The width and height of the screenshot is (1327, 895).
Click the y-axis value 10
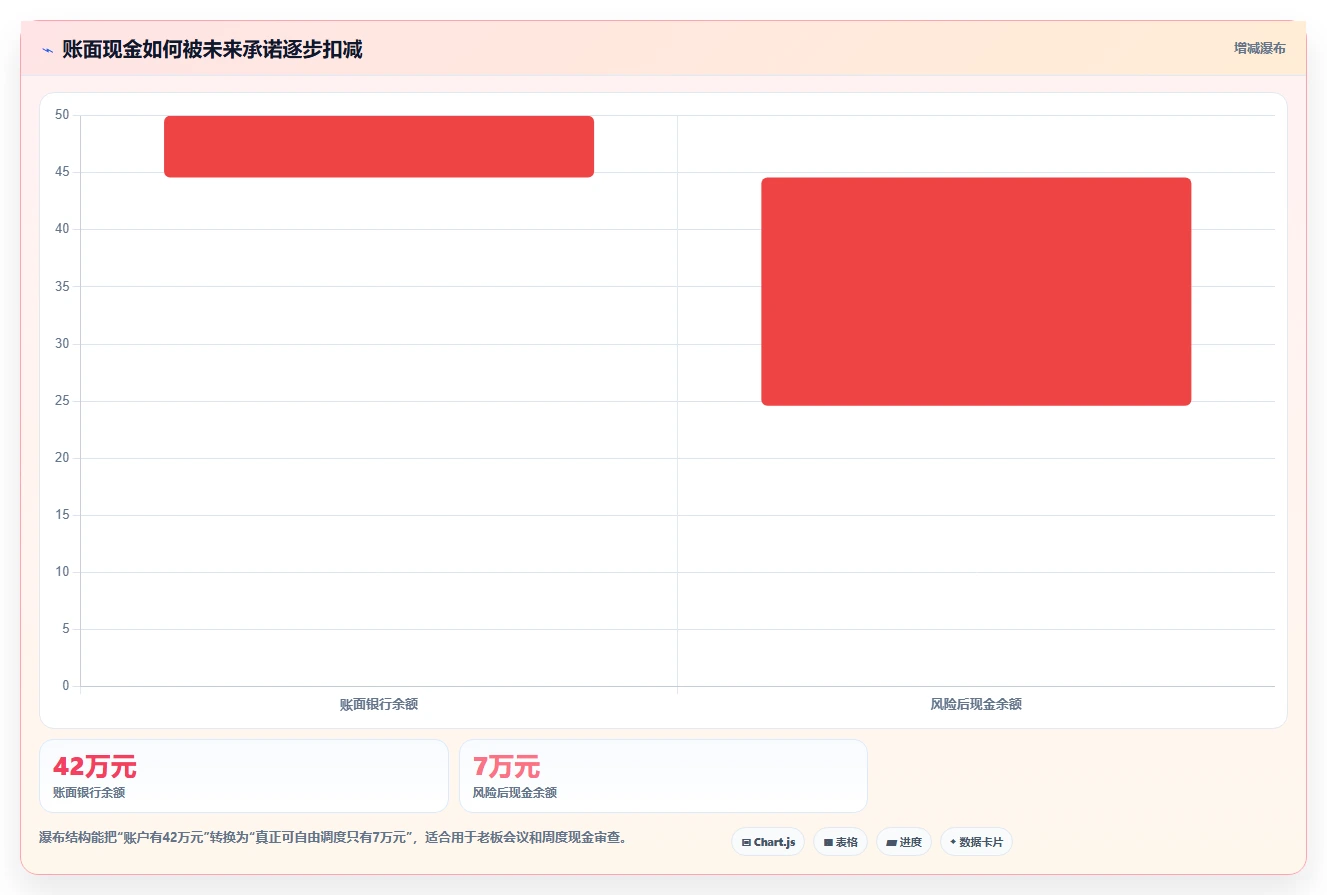click(x=62, y=572)
